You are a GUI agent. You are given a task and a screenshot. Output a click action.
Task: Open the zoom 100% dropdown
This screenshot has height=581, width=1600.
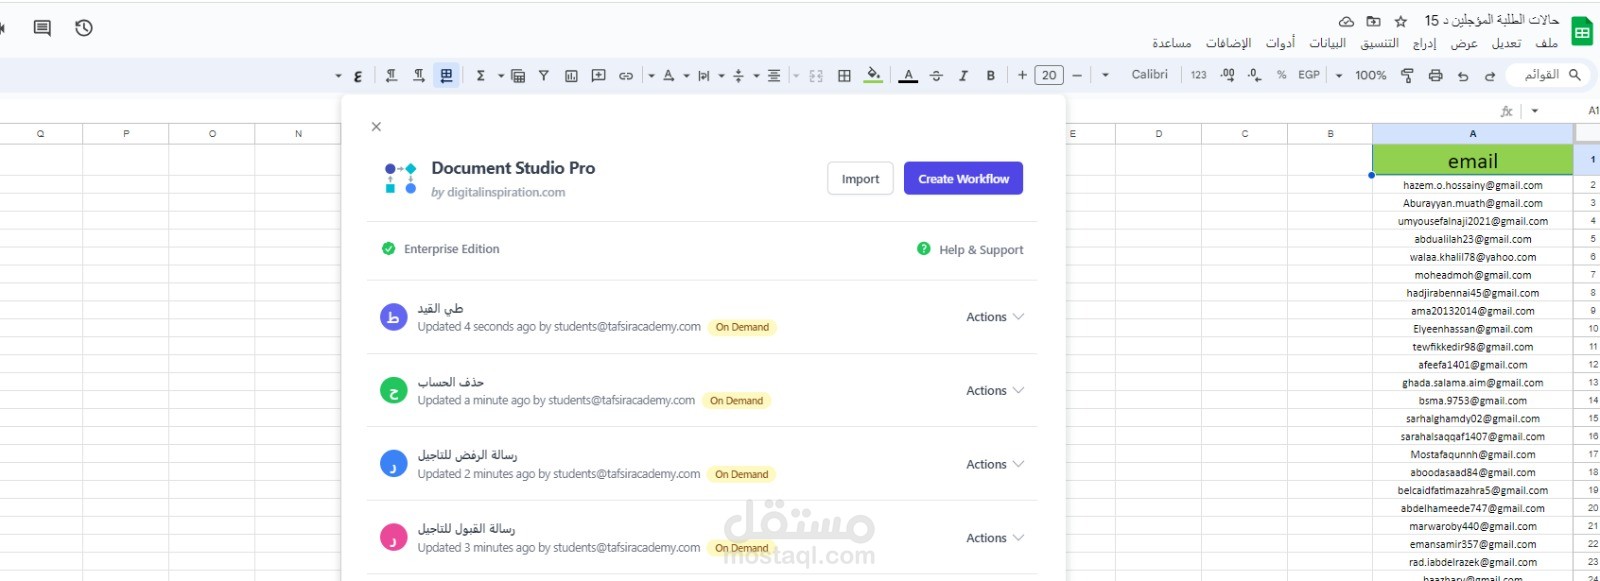[1370, 75]
